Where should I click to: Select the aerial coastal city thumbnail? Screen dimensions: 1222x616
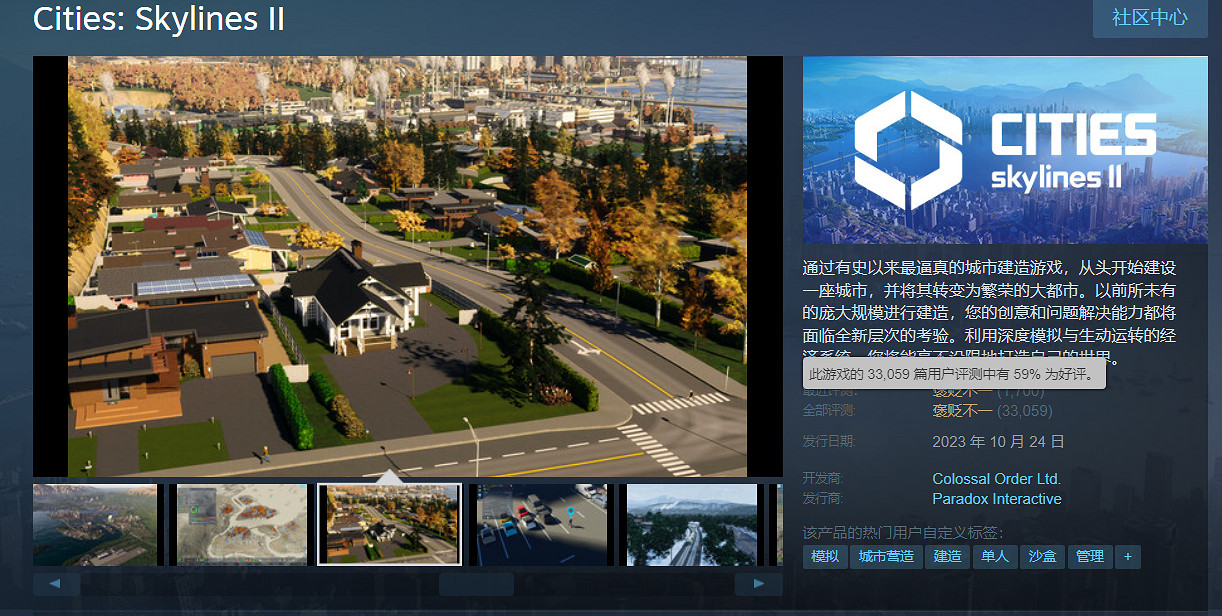95,525
